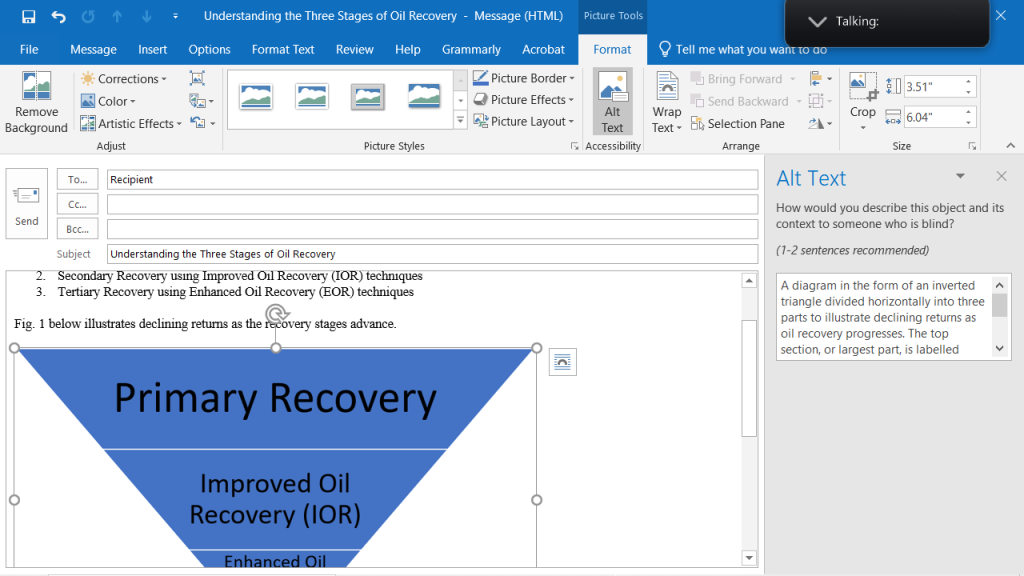This screenshot has height=576, width=1024.
Task: Collapse the ribbon with chevron
Action: click(x=1010, y=146)
